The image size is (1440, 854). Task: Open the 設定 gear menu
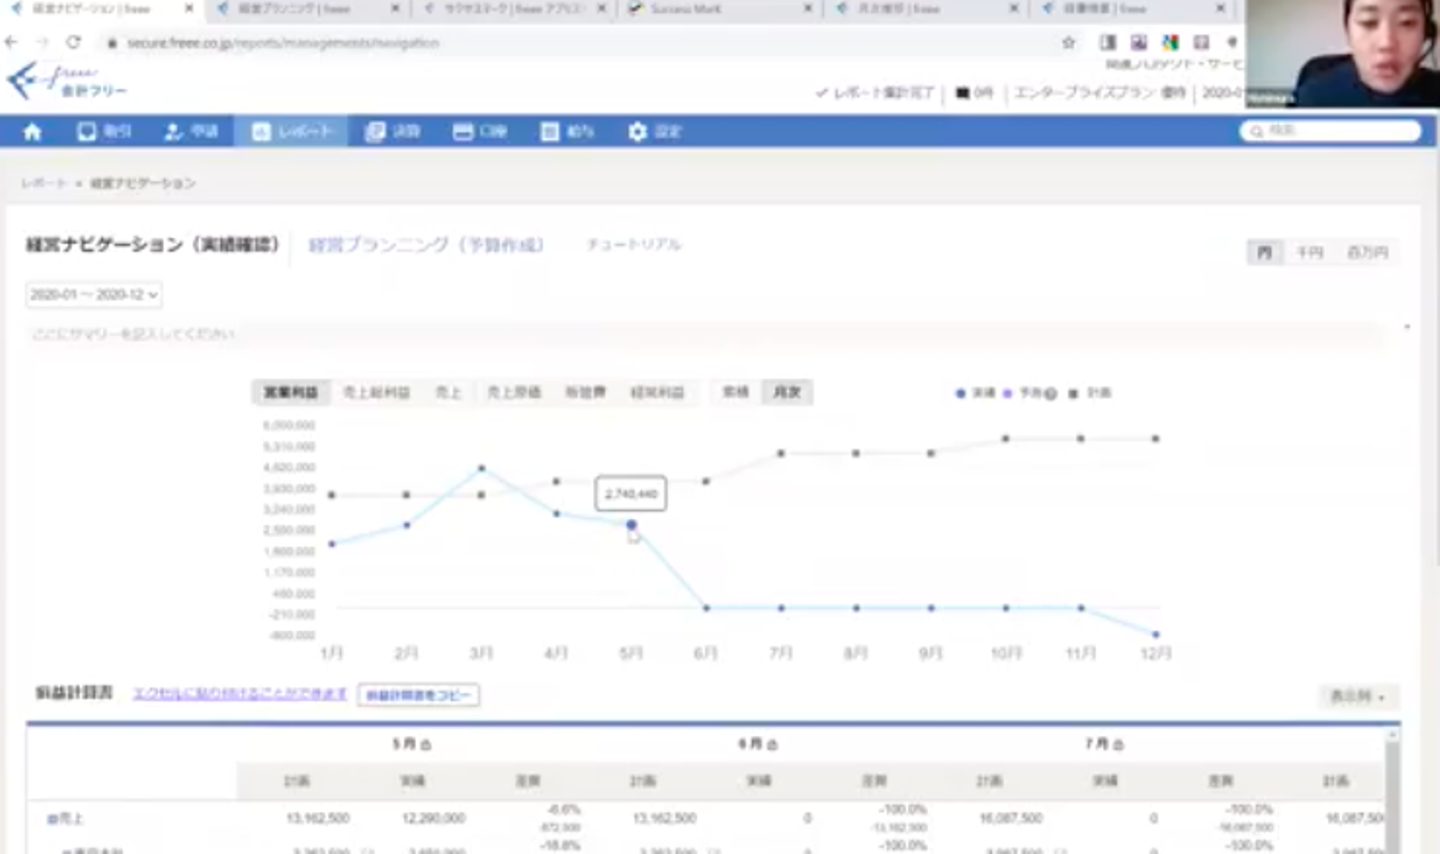click(x=654, y=131)
